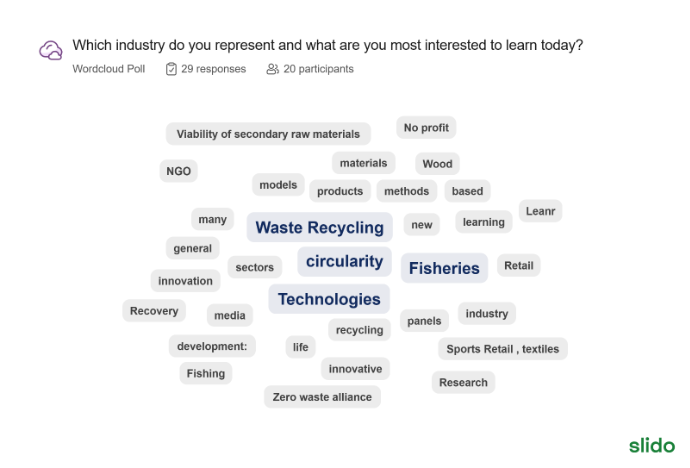This screenshot has width=690, height=468.
Task: Click the participants people icon
Action: (272, 69)
